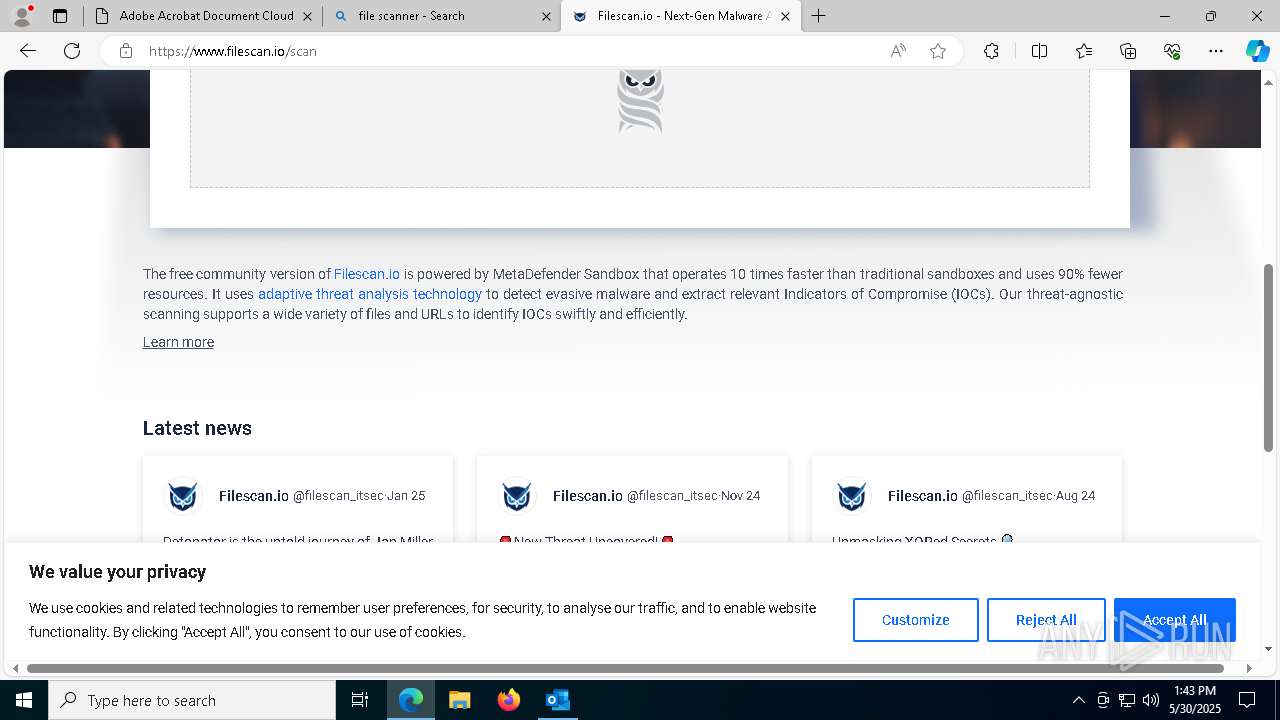Close the Filescan.io tab
The height and width of the screenshot is (720, 1280).
785,16
